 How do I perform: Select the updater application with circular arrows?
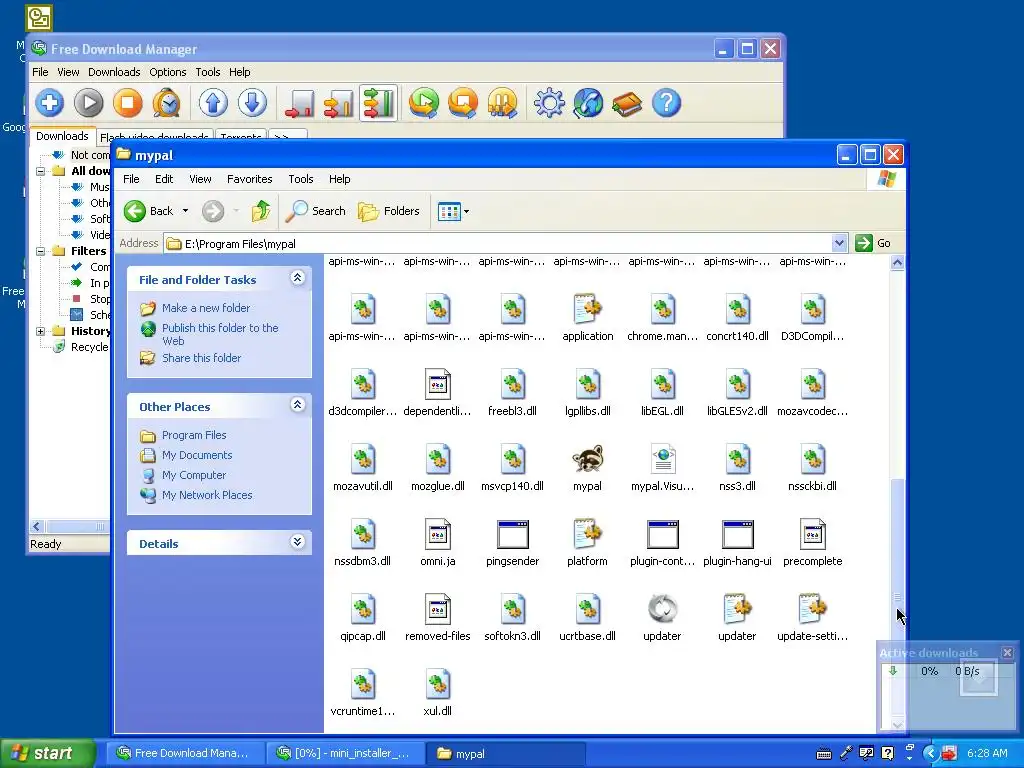point(662,618)
